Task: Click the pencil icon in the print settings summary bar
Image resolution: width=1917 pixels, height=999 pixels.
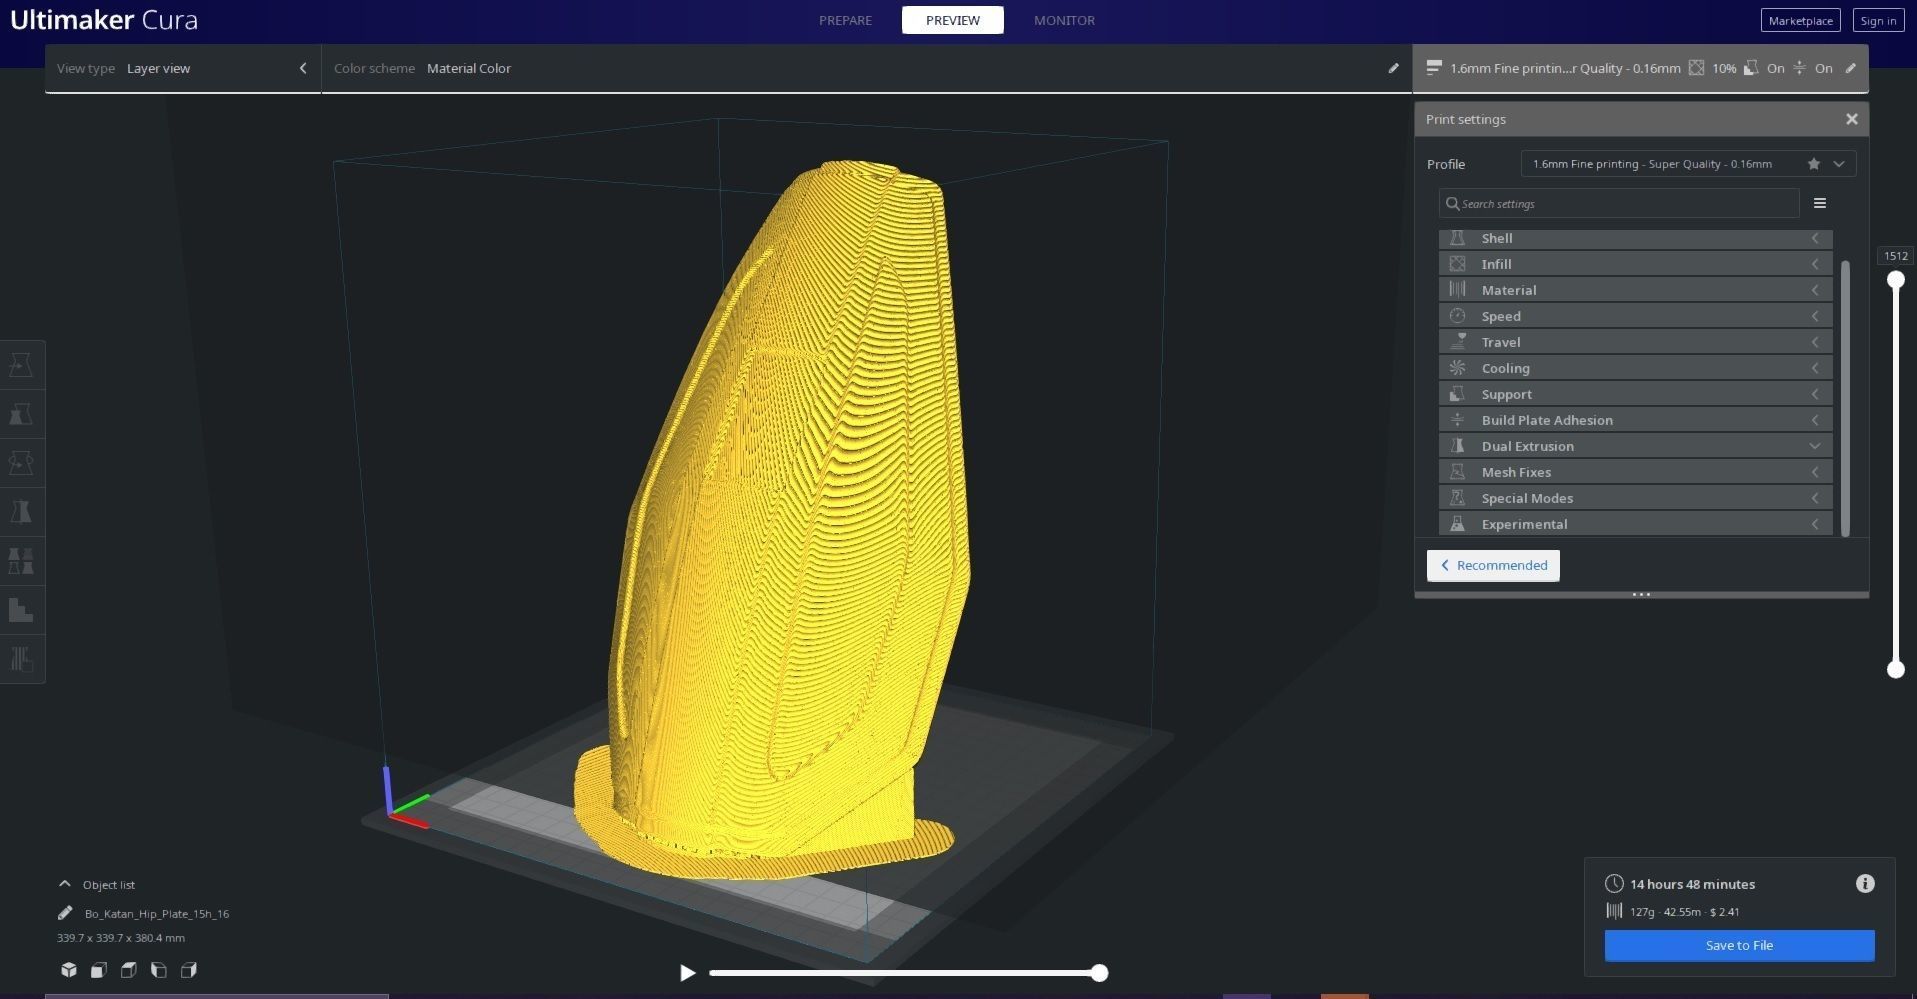Action: (x=1850, y=68)
